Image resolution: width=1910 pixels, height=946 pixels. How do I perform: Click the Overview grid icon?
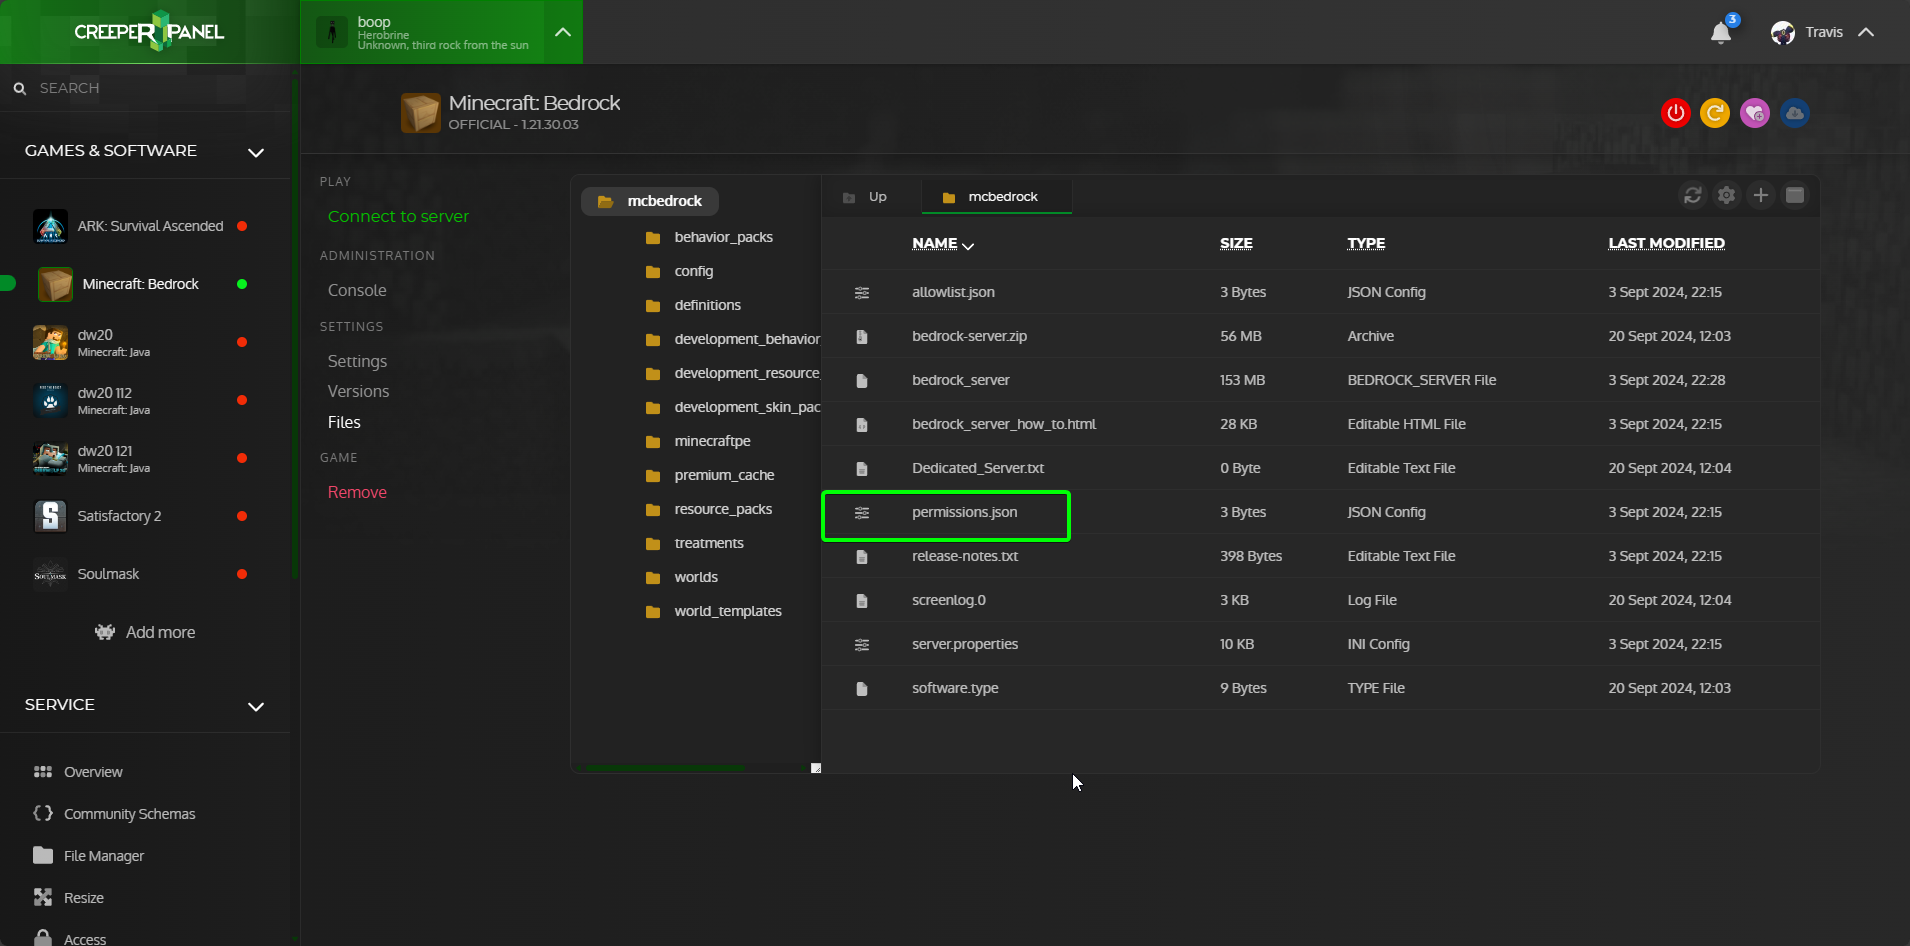pos(43,772)
